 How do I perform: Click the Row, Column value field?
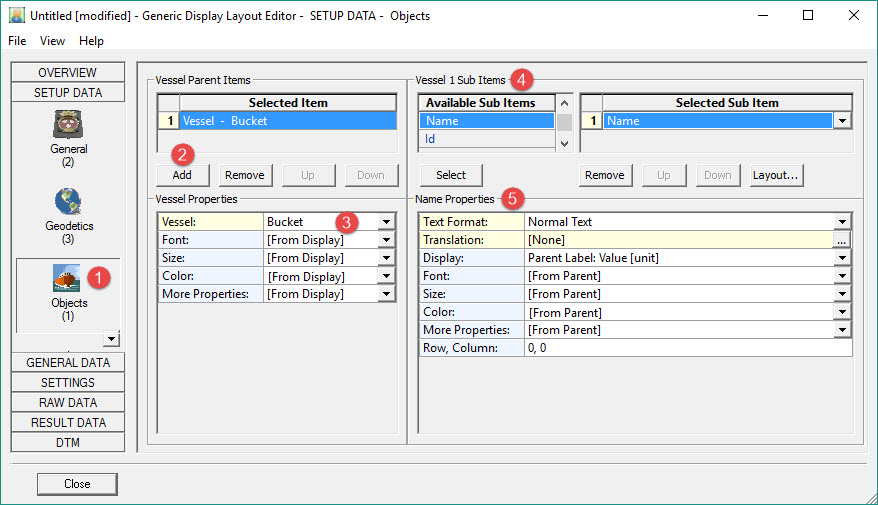[688, 348]
